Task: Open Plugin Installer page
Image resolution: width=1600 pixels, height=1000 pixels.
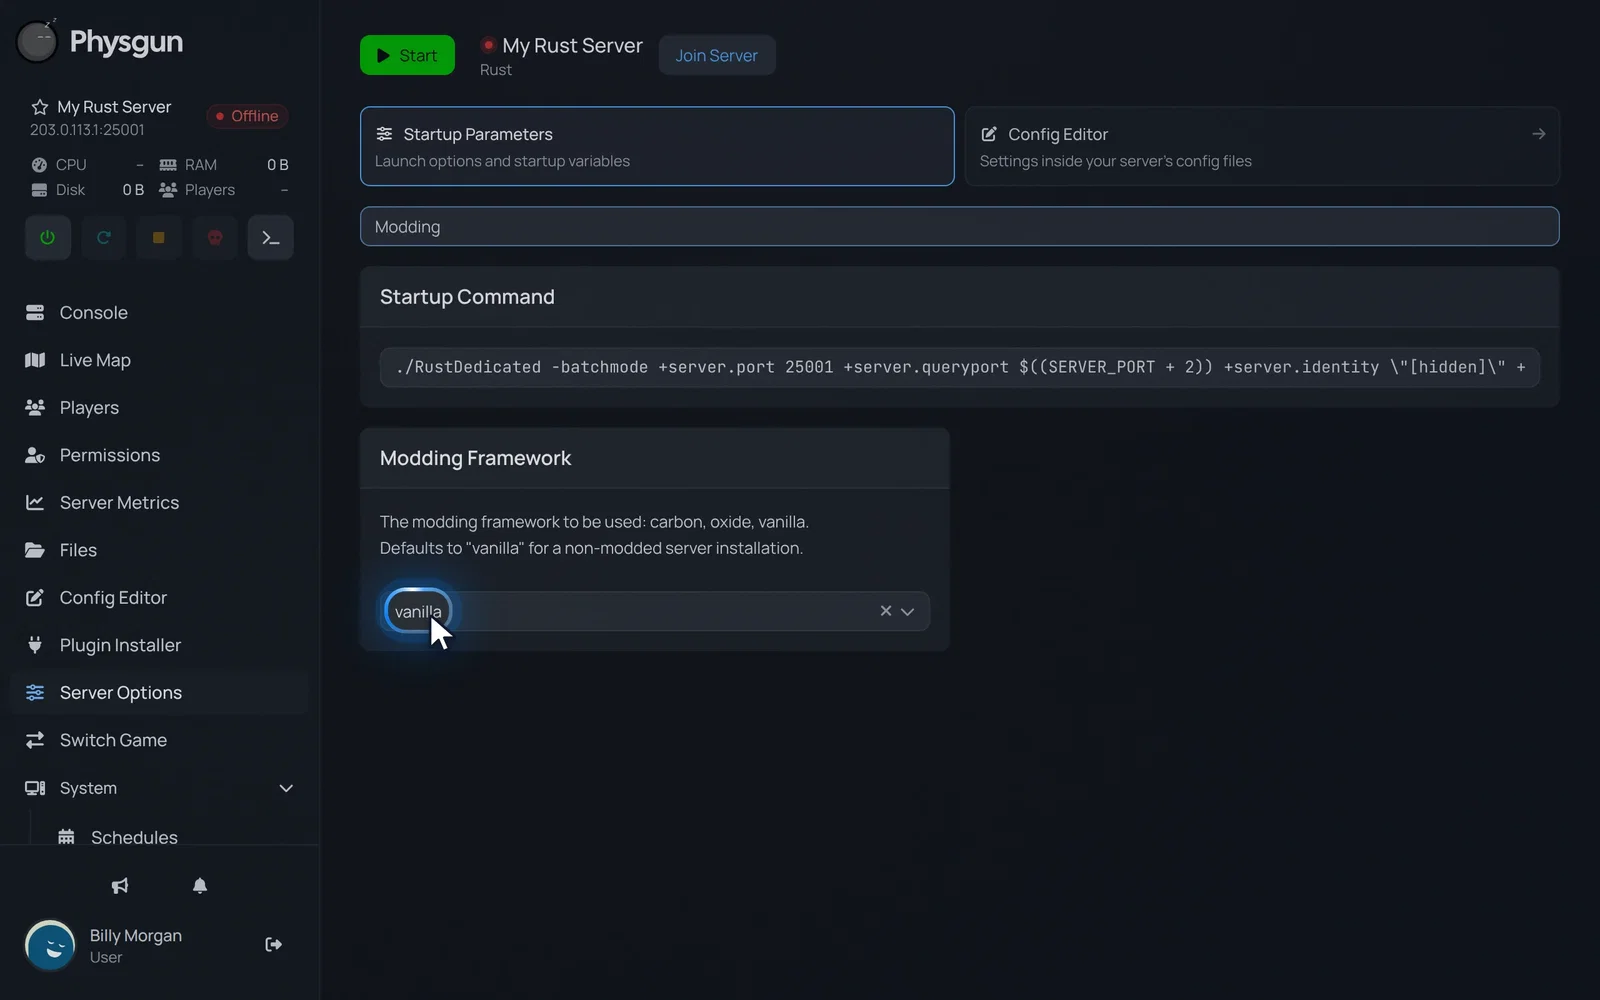Action: [x=160, y=645]
